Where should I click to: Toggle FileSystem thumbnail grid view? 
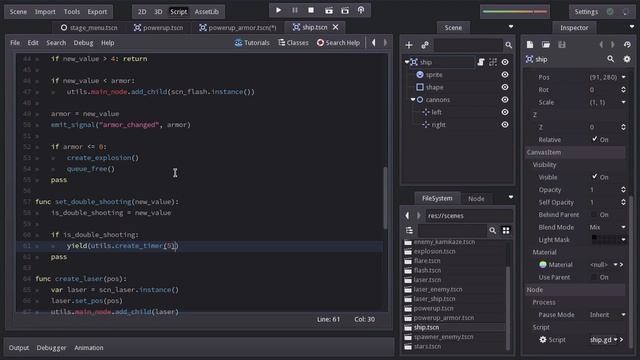click(506, 231)
